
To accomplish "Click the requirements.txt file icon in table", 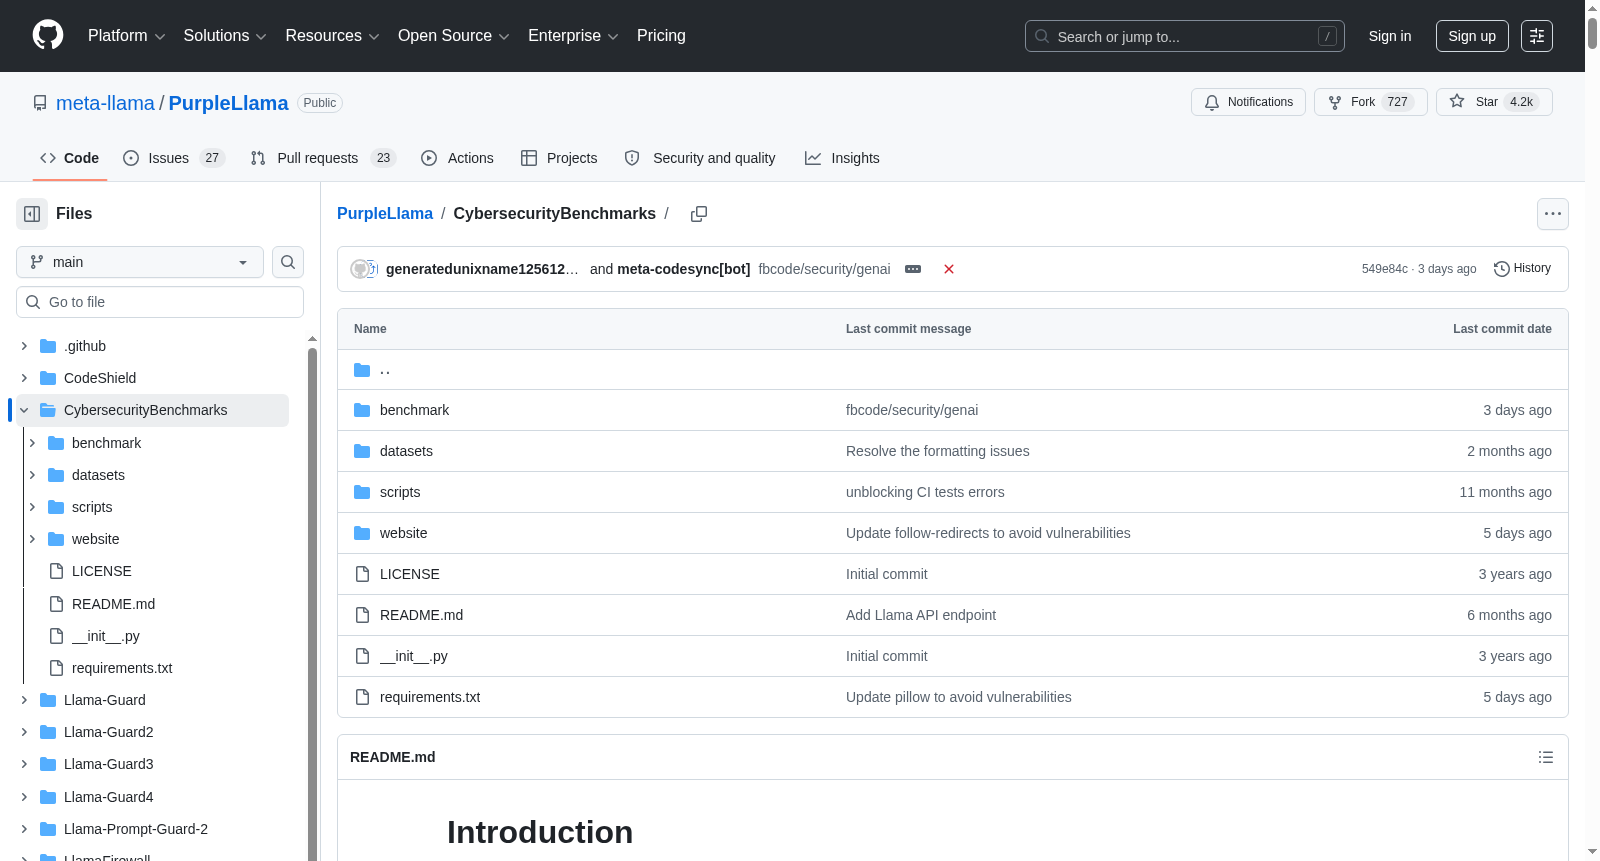I will (362, 697).
